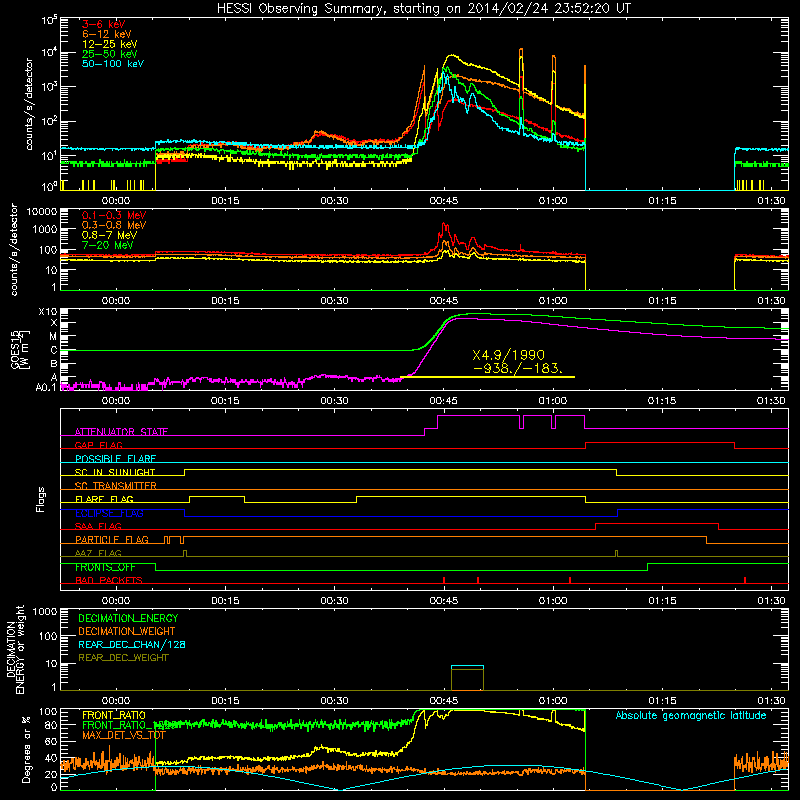Viewport: 800px width, 800px height.
Task: Select the orange 6-12 keV legend label
Action: pos(106,34)
